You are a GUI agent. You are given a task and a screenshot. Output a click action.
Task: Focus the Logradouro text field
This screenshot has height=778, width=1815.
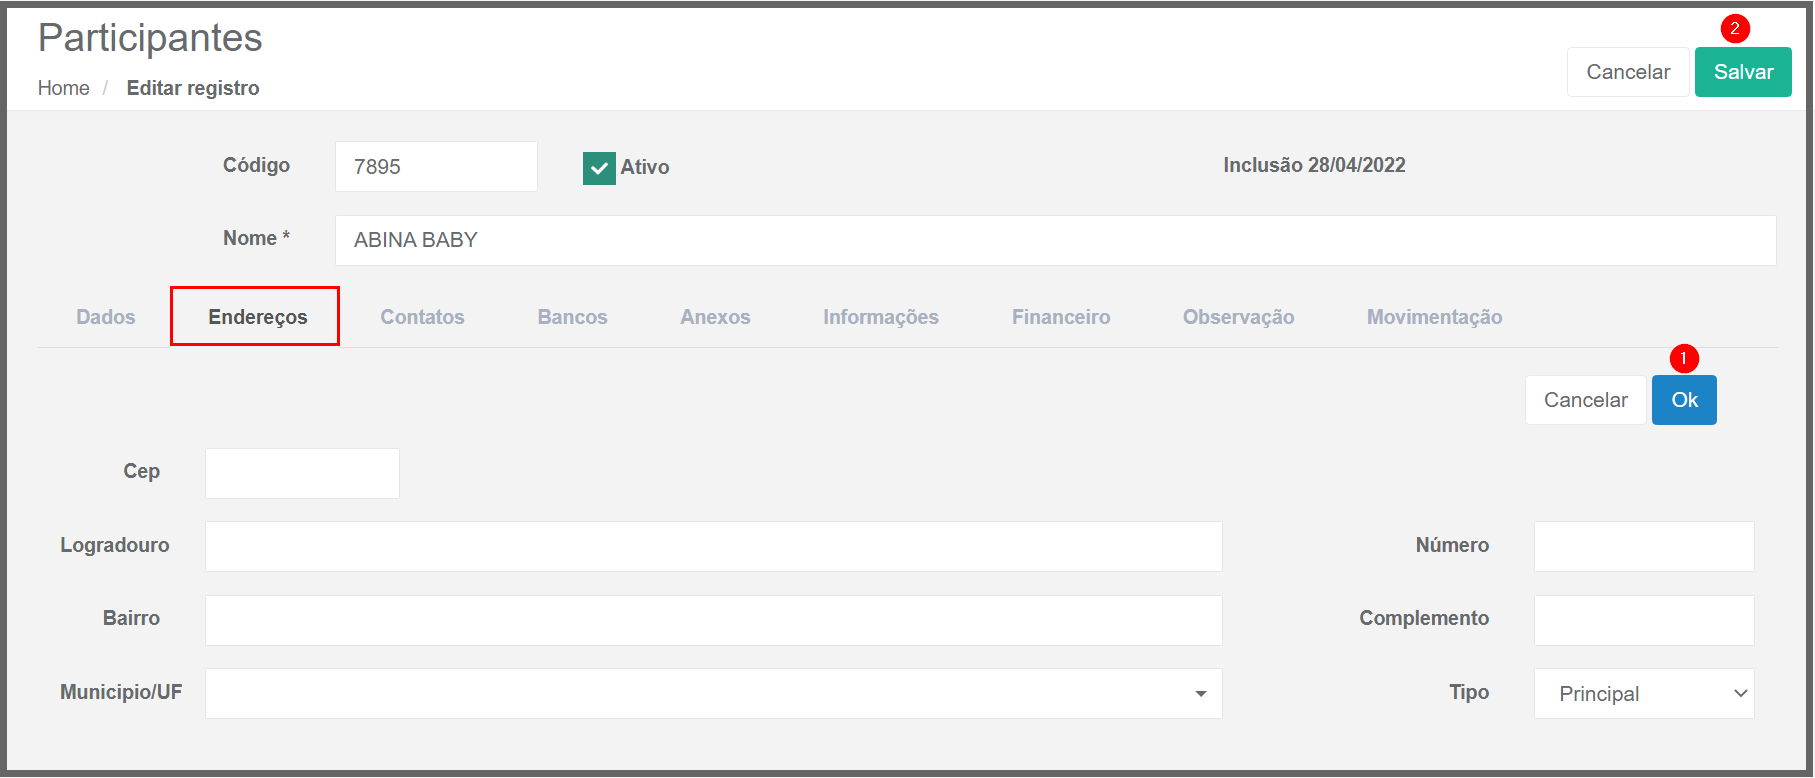[713, 546]
